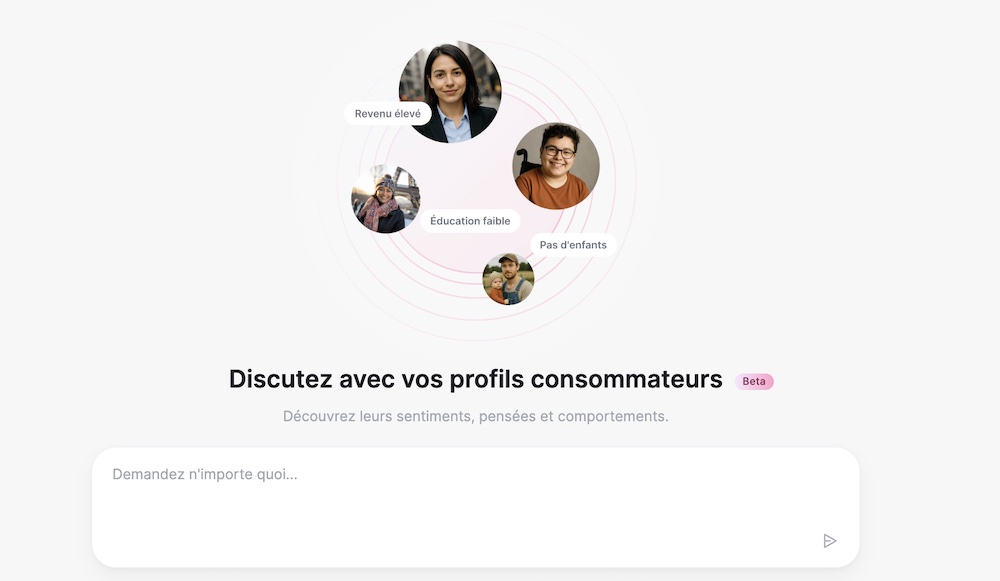The image size is (1000, 581).
Task: Open the avatar with glasses and orange shirt
Action: click(x=556, y=166)
